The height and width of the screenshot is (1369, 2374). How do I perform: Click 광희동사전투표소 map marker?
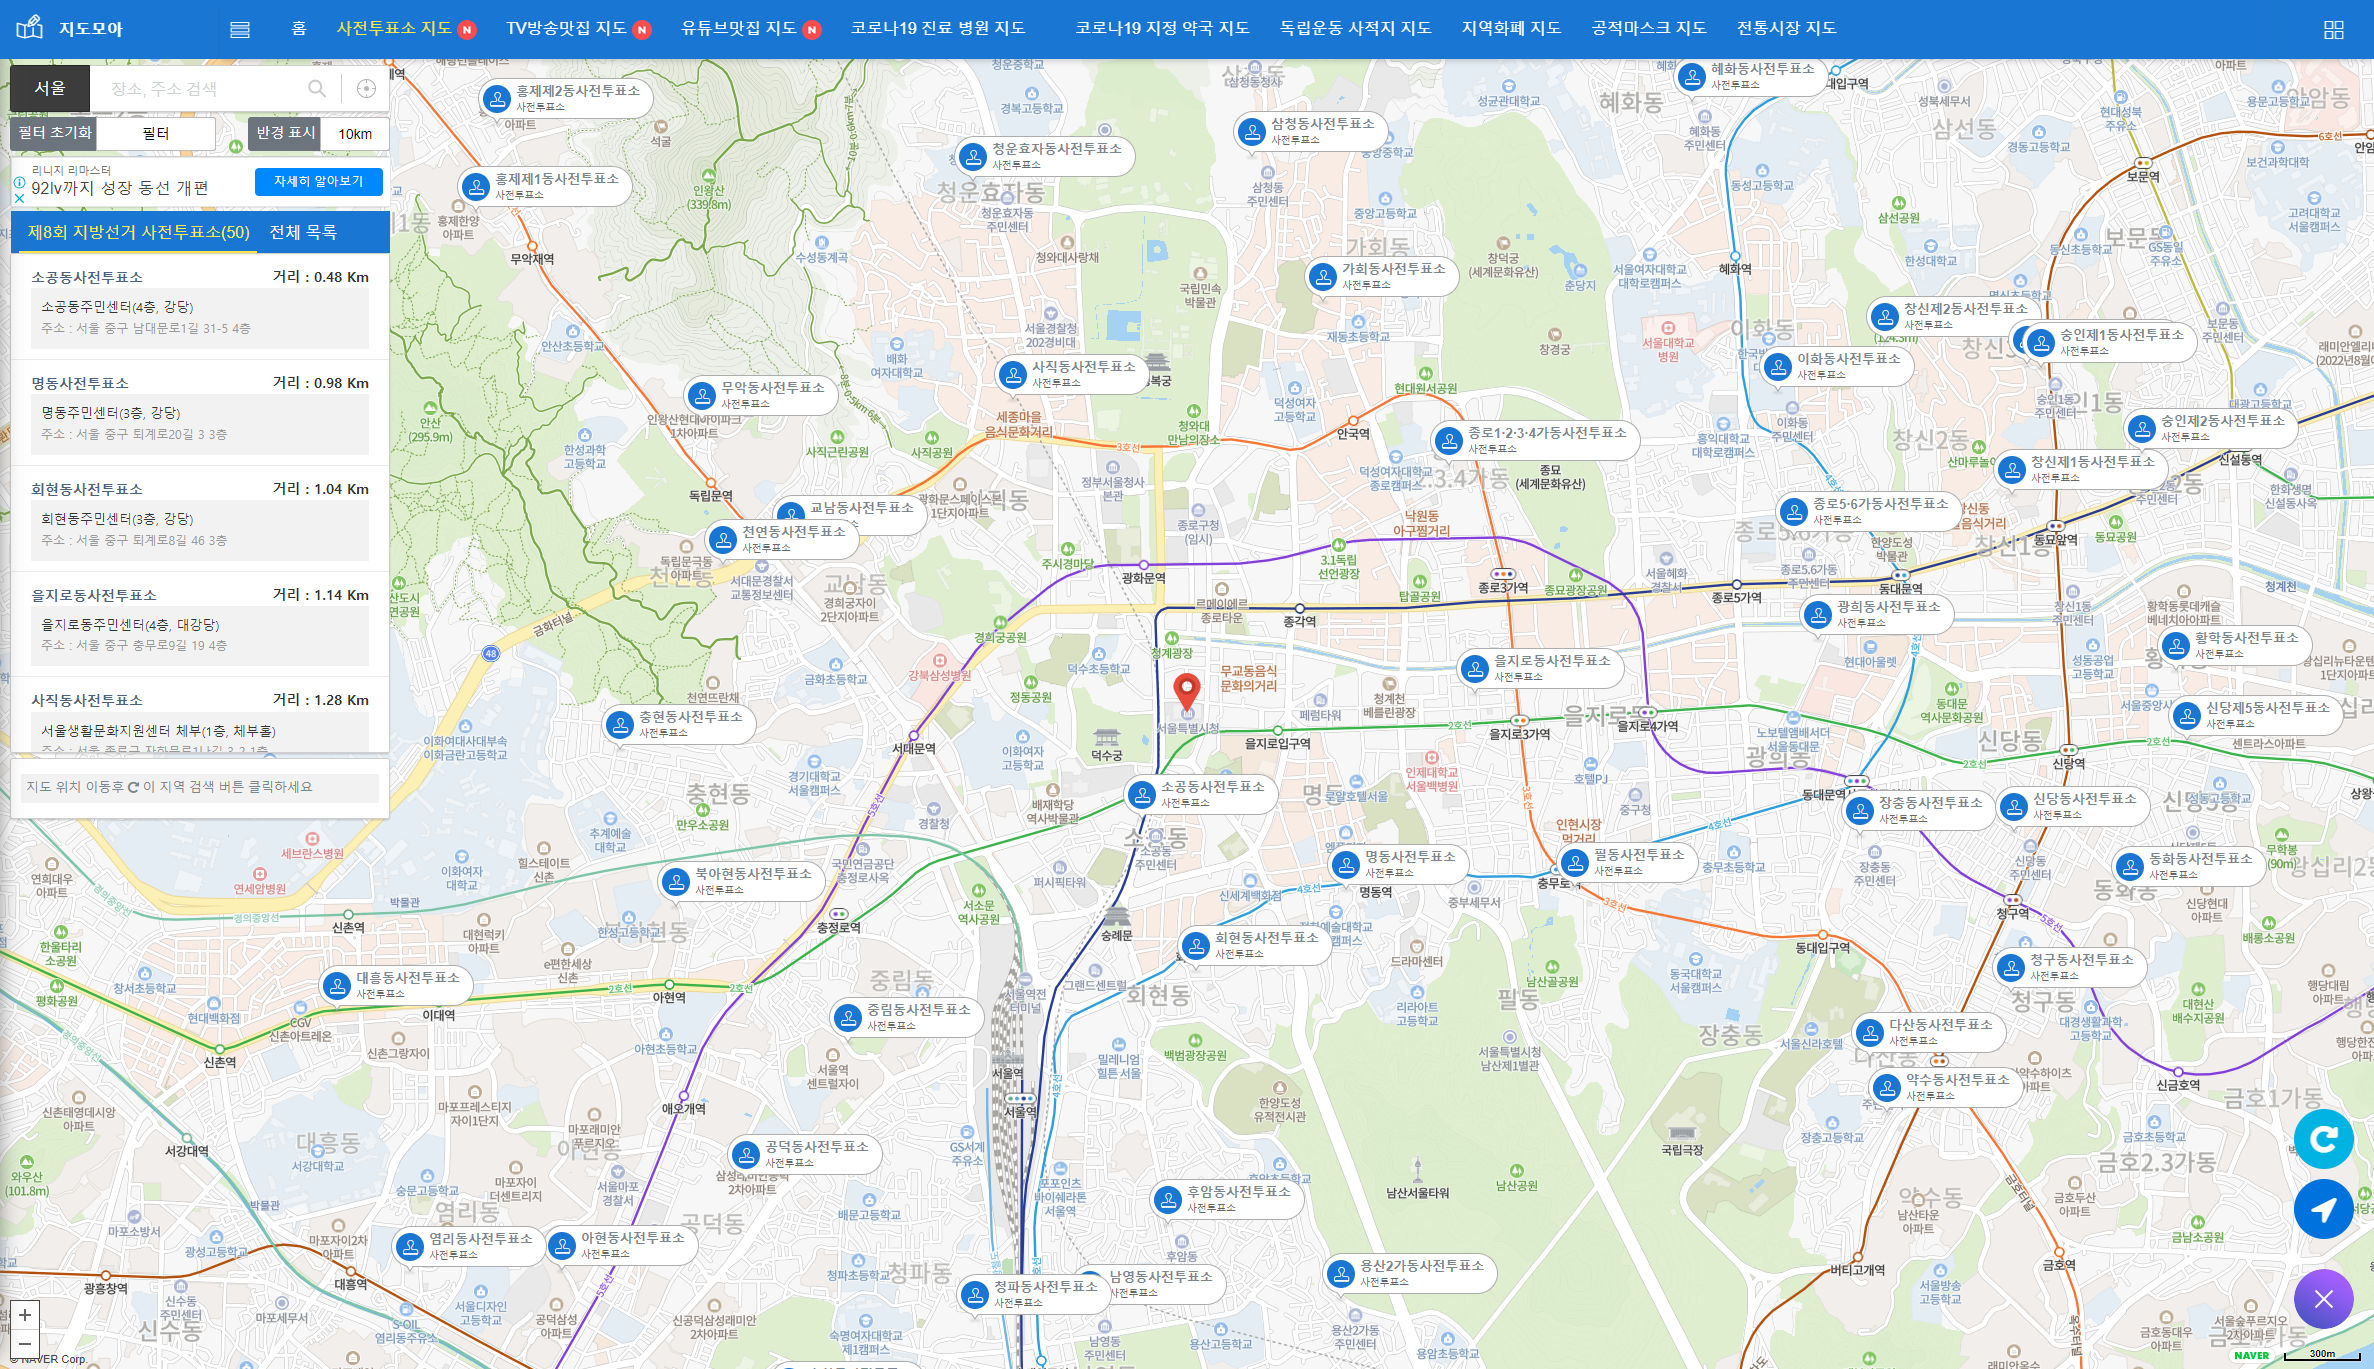[x=1877, y=614]
